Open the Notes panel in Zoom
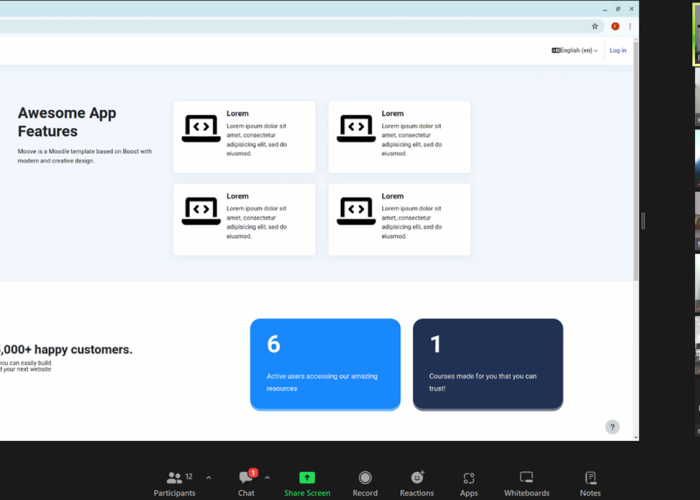Image resolution: width=700 pixels, height=500 pixels. pyautogui.click(x=590, y=482)
